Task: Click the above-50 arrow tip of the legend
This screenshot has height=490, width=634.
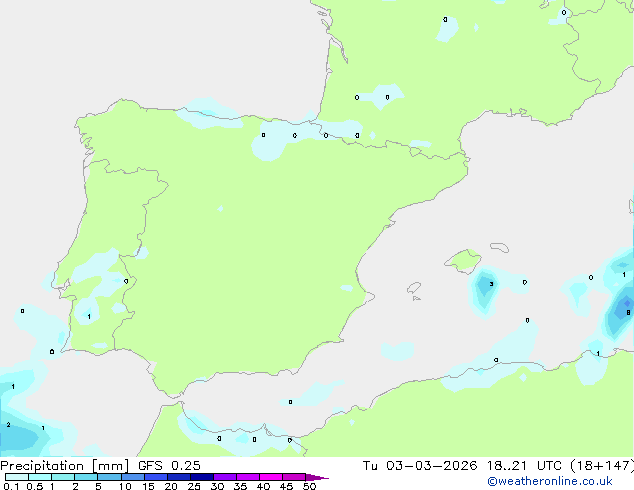Action: [x=317, y=477]
